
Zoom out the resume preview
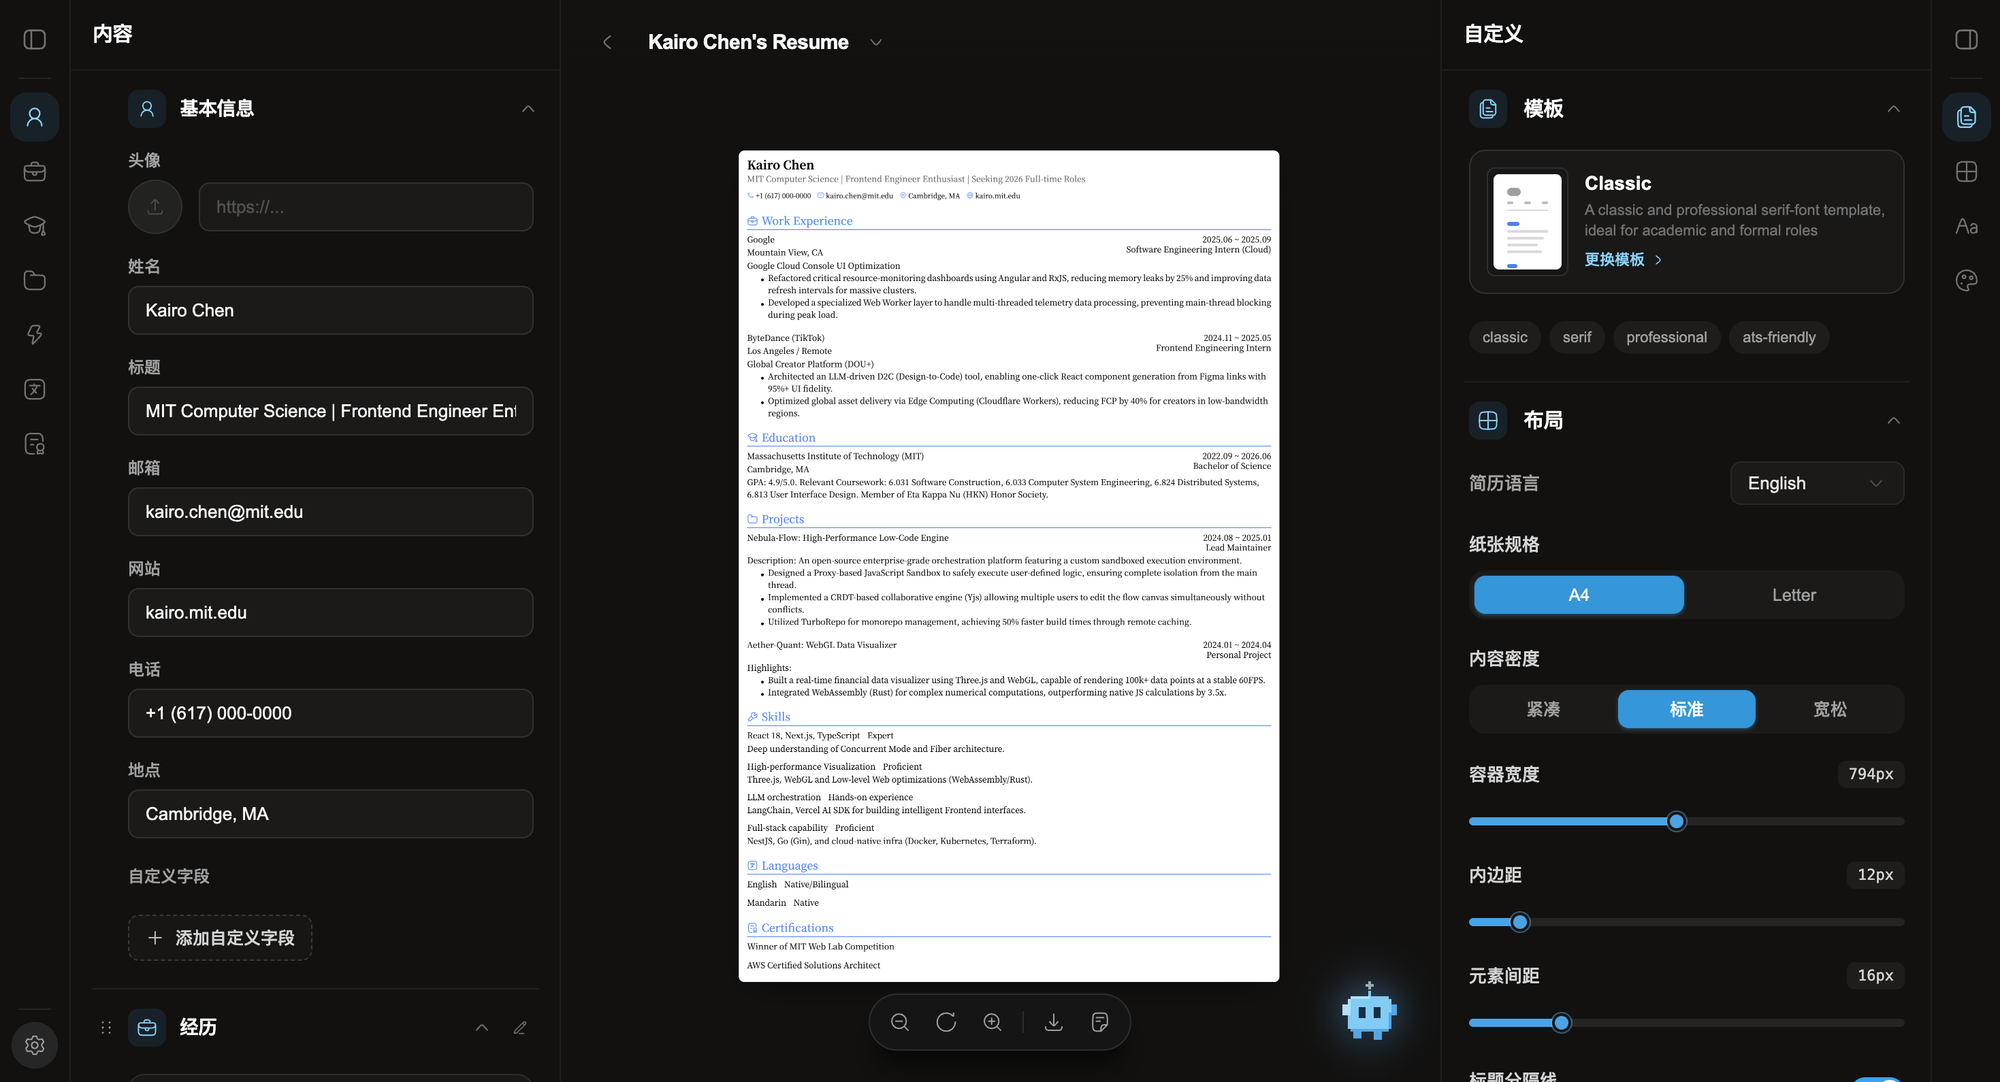point(900,1022)
